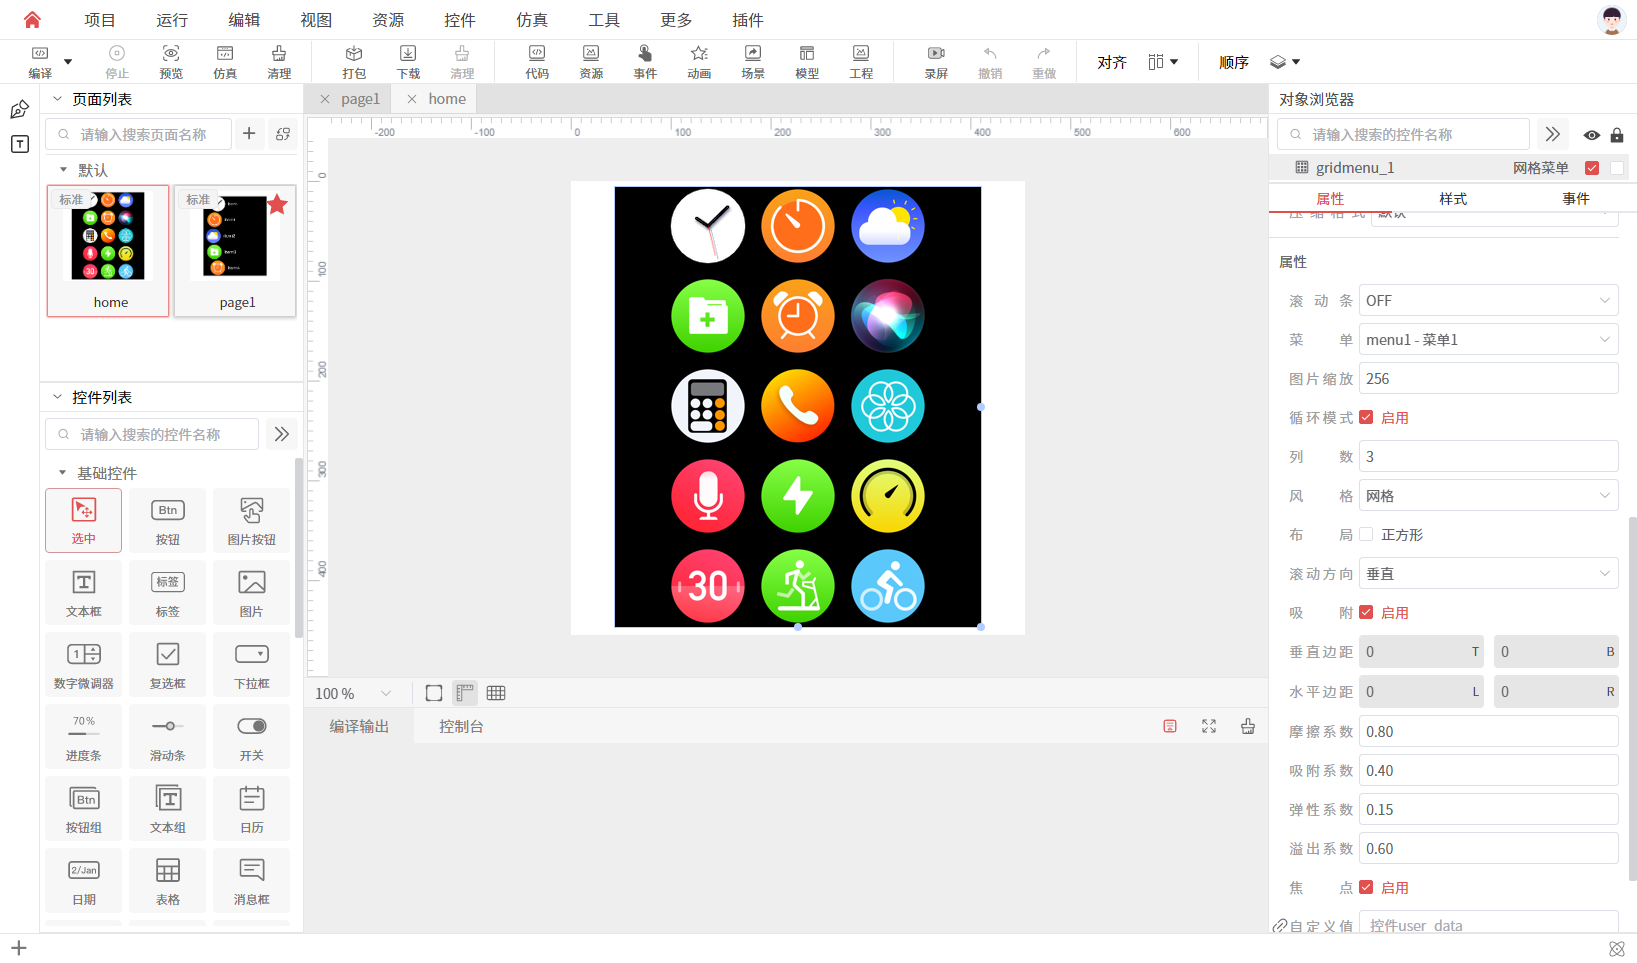Click the 下载 (download) toolbar icon
Screen dimensions: 1637x963
408,60
